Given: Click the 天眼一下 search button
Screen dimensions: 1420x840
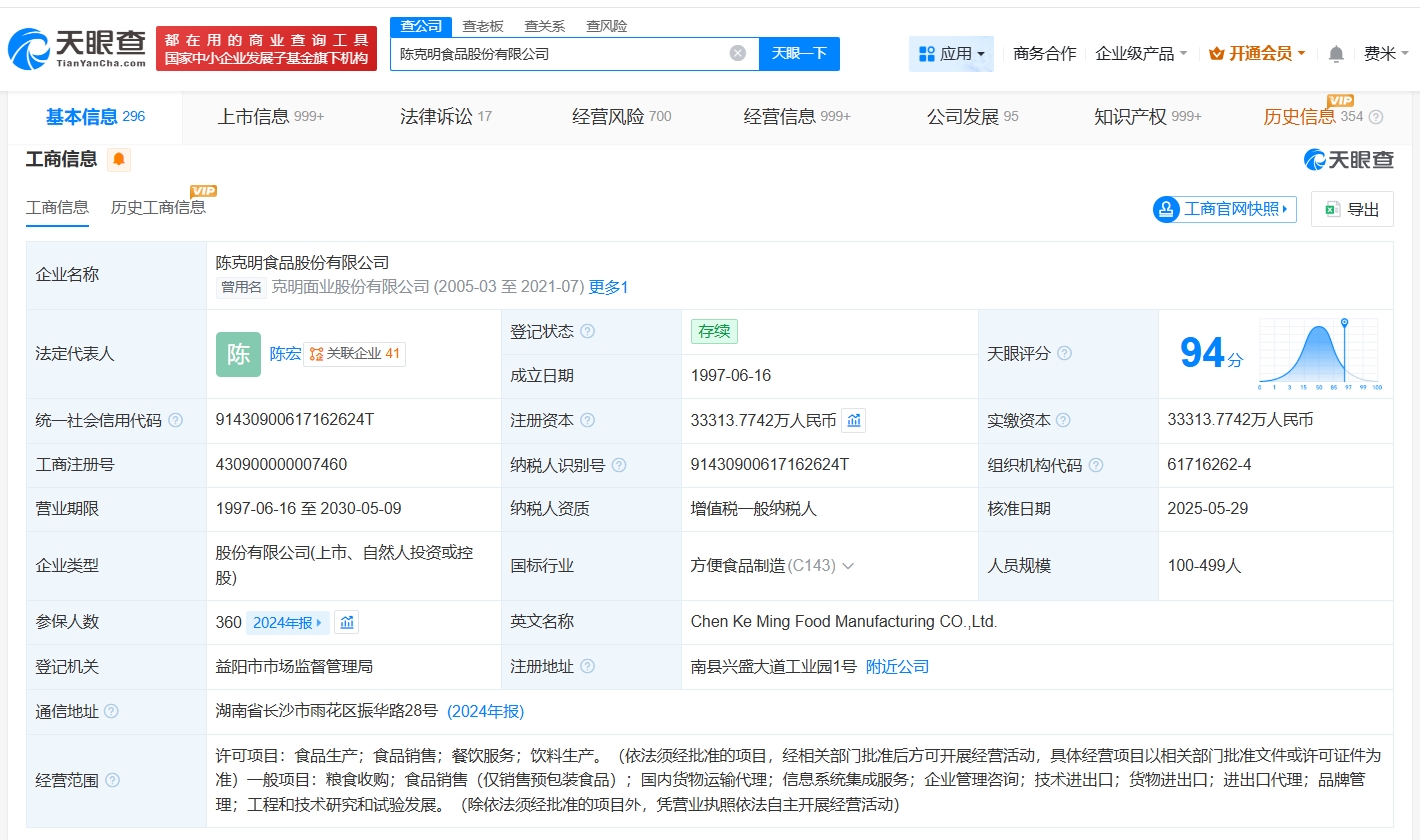Looking at the screenshot, I should click(799, 54).
